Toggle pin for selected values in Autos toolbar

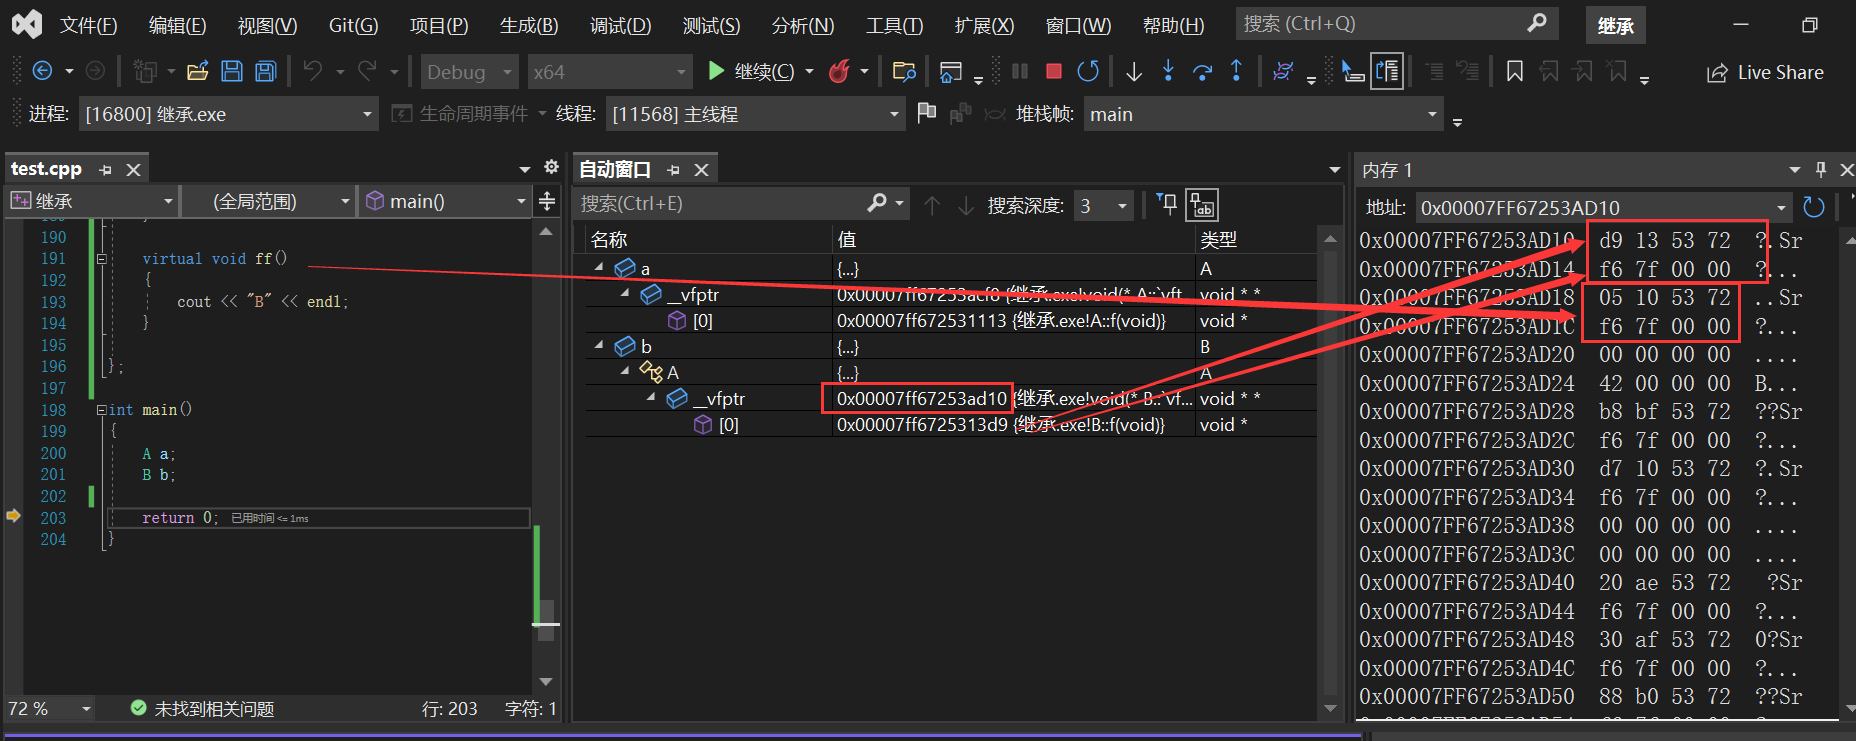point(1166,204)
